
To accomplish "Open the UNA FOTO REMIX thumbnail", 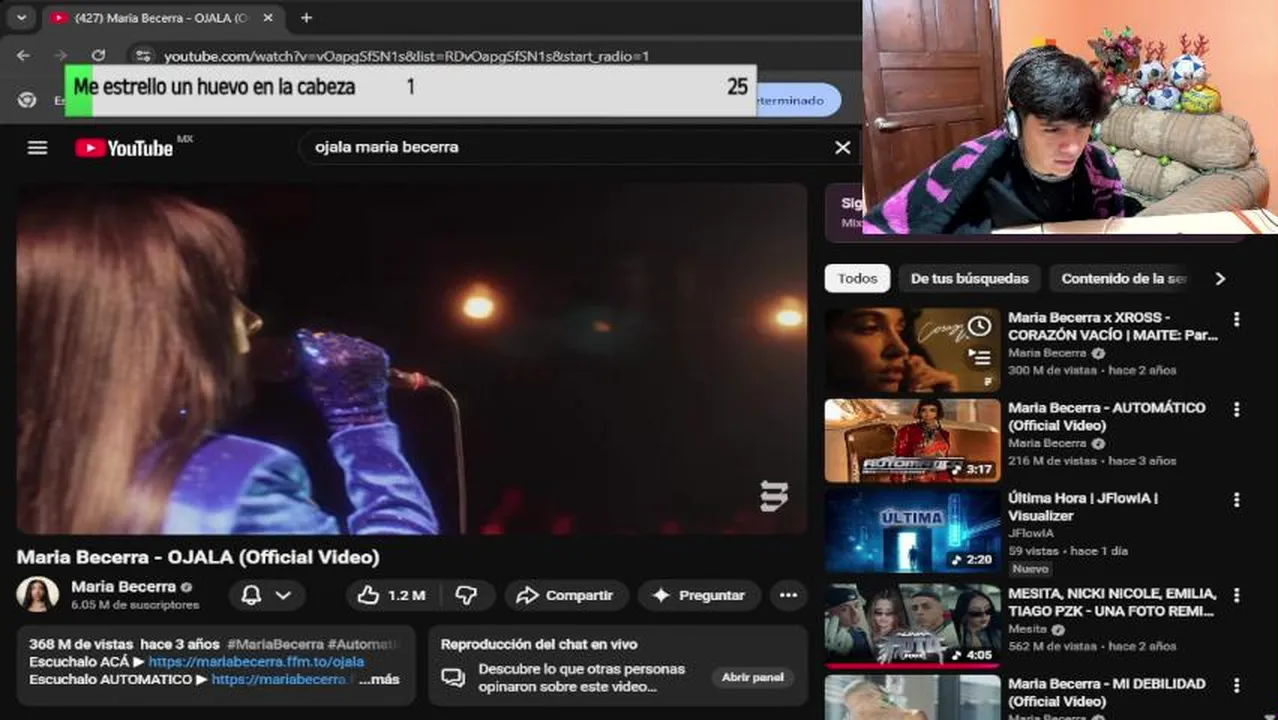I will (912, 626).
